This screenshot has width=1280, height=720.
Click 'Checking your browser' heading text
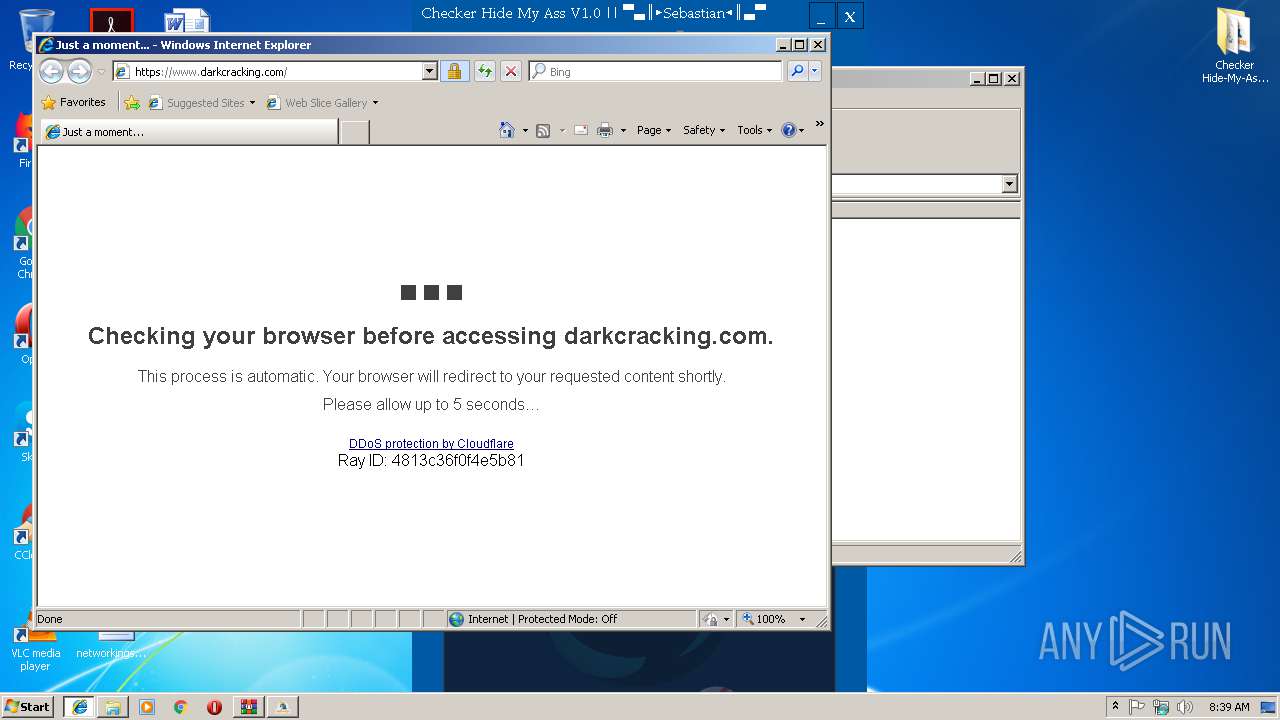tap(431, 336)
